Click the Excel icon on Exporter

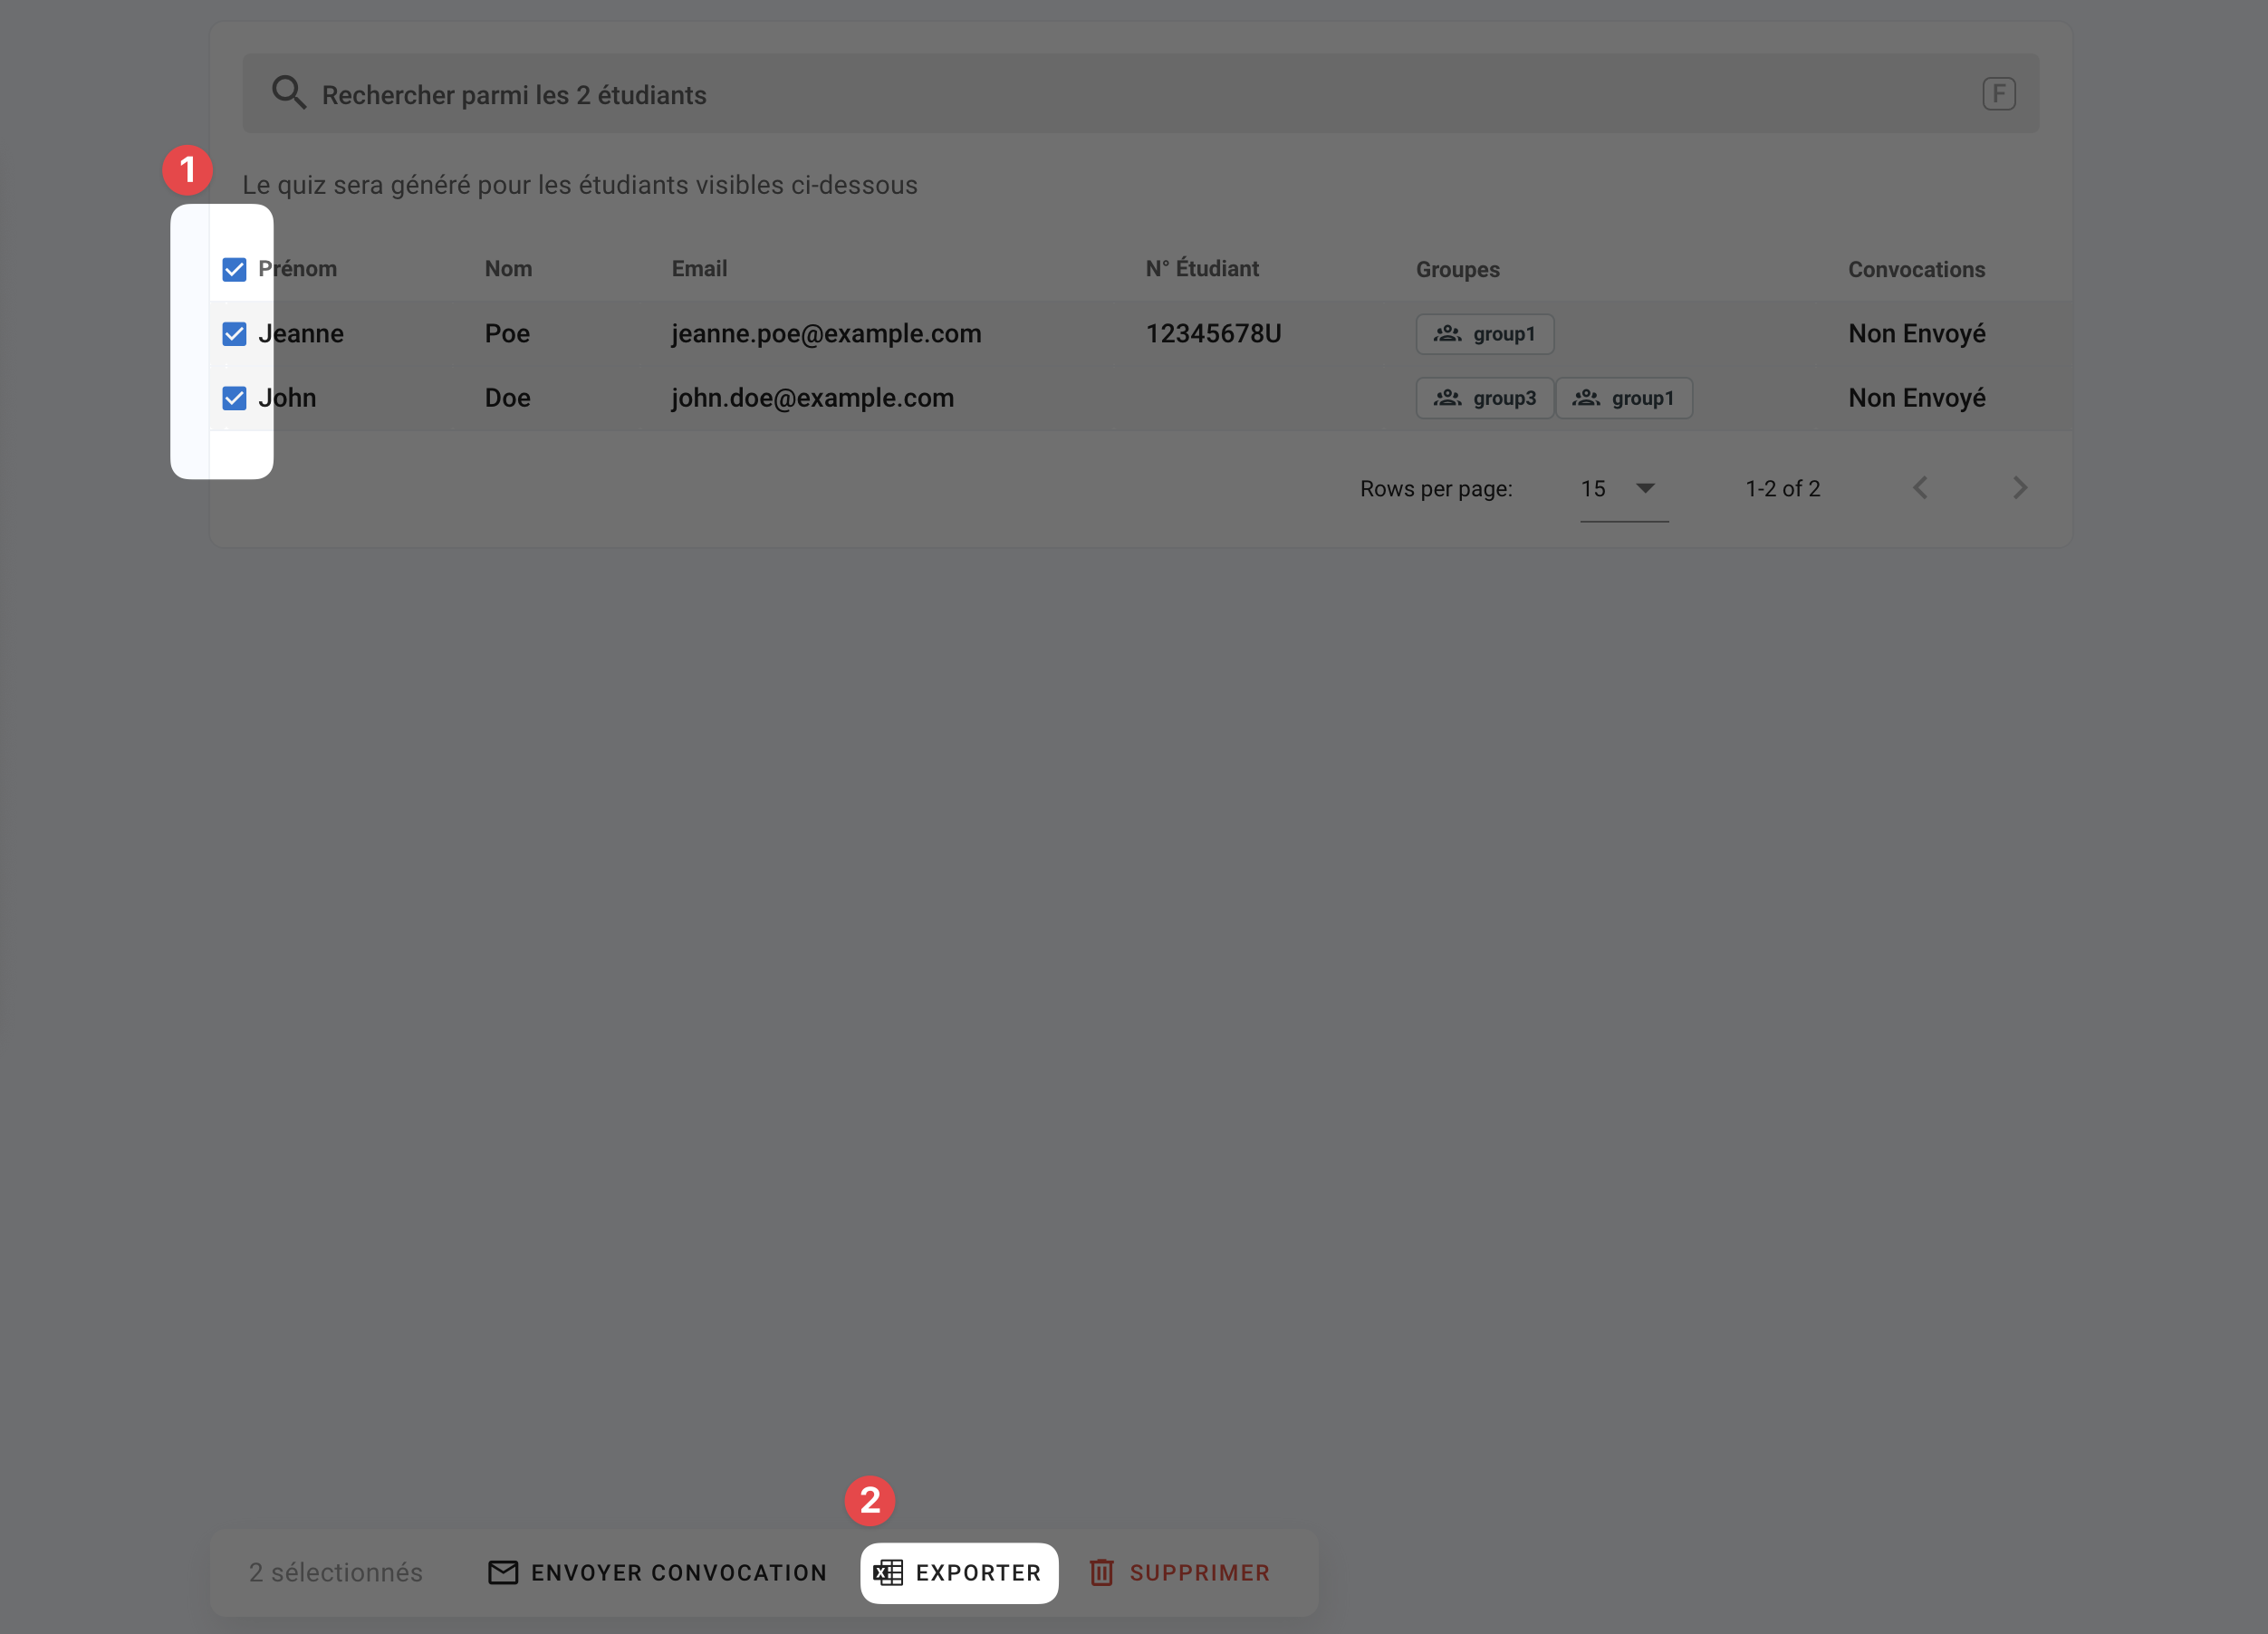click(888, 1572)
